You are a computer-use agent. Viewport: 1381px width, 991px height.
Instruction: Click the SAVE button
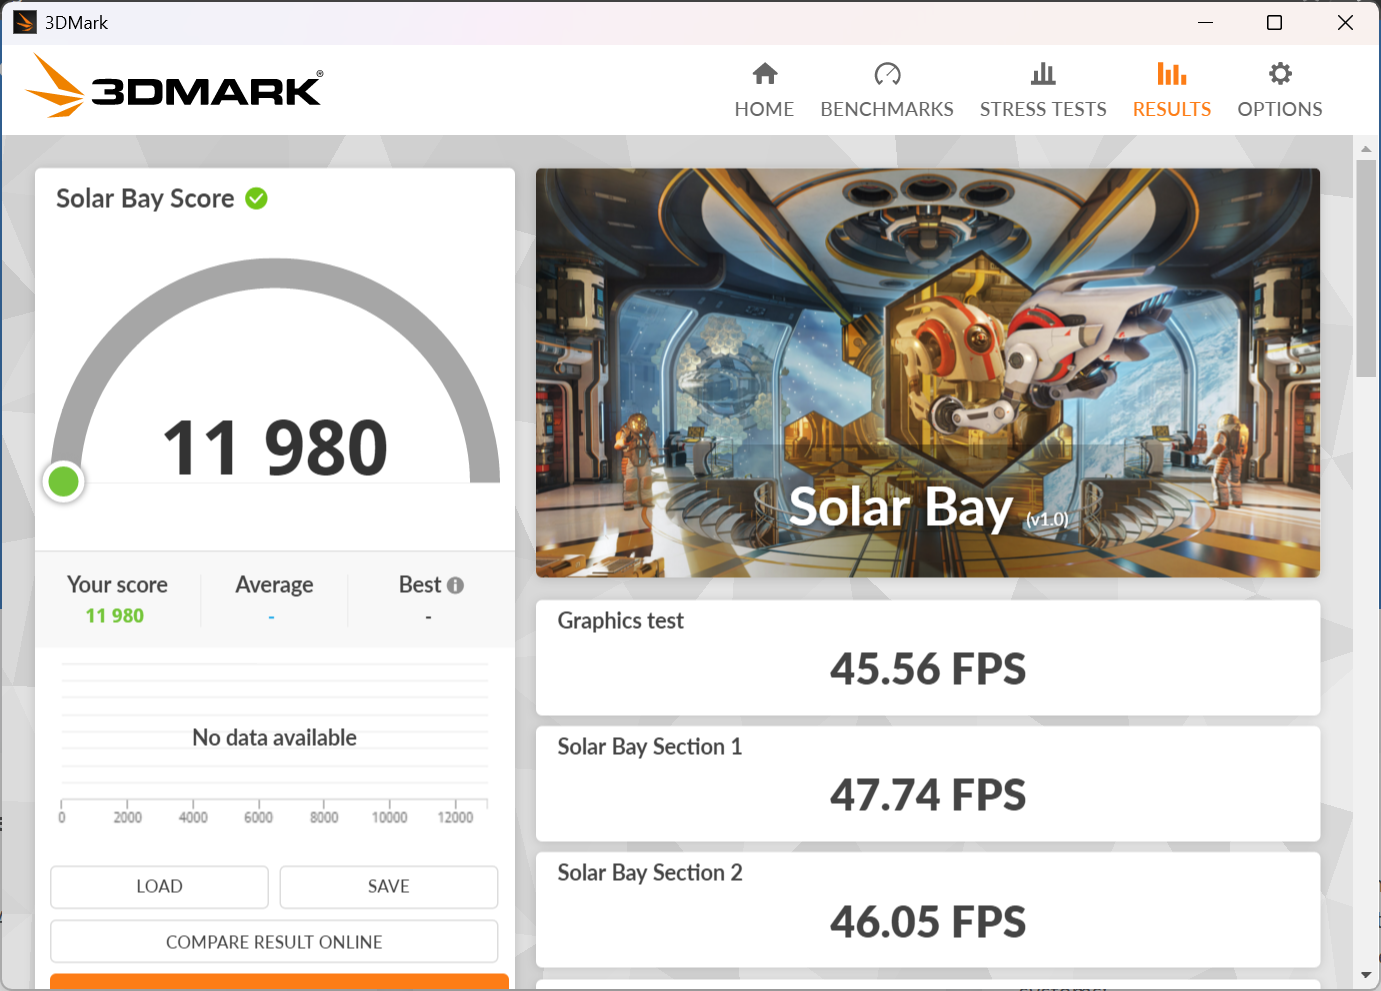coord(389,887)
